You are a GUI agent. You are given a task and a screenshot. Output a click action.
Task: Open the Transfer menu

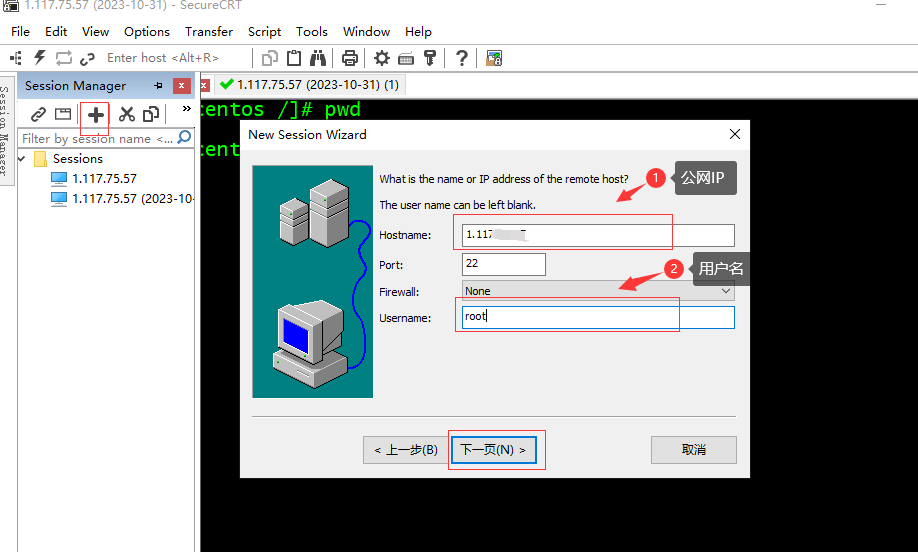click(x=209, y=32)
